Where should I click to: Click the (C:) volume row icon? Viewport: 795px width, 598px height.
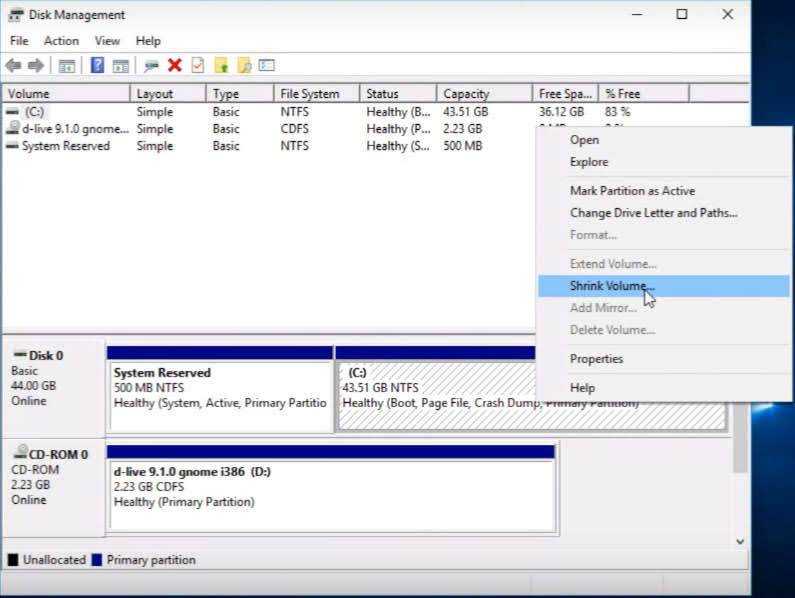(13, 112)
